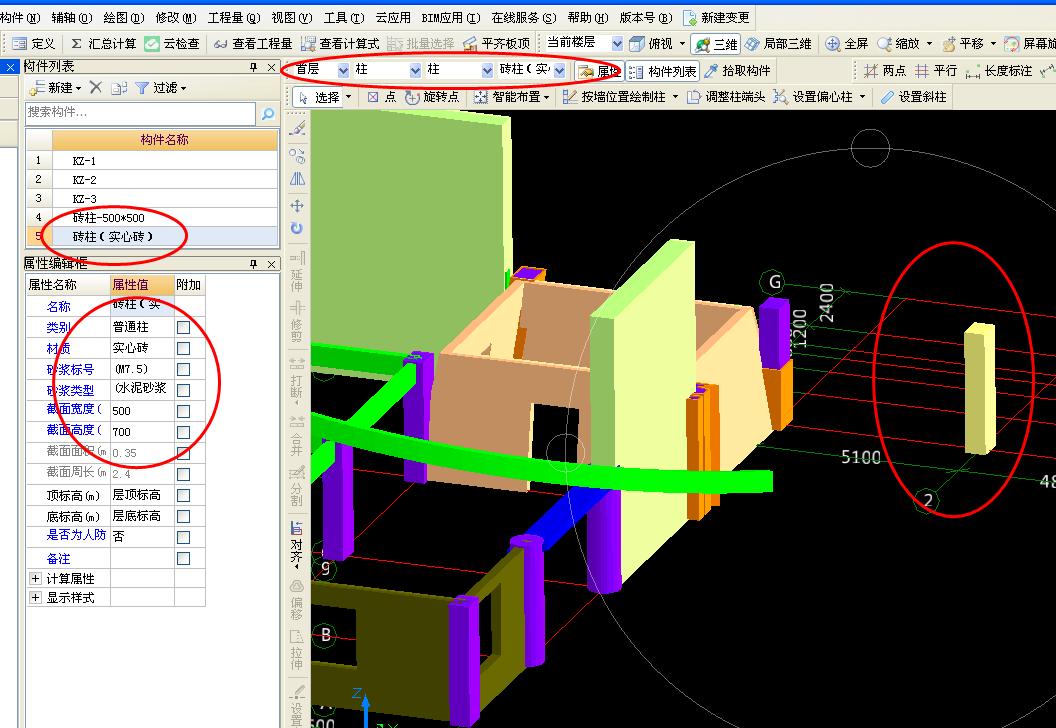The height and width of the screenshot is (728, 1056).
Task: Click 设置偏心柱 eccentric column tool
Action: pyautogui.click(x=812, y=97)
